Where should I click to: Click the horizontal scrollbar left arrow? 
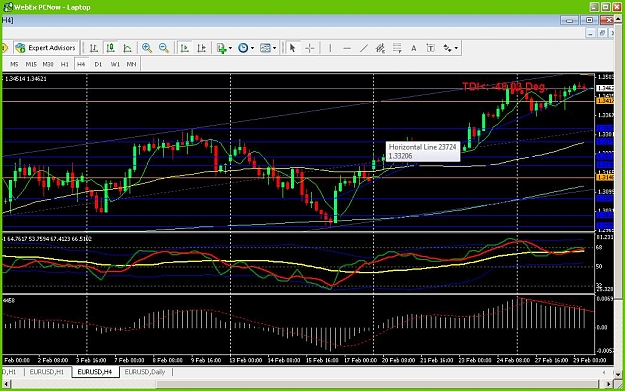[6, 384]
